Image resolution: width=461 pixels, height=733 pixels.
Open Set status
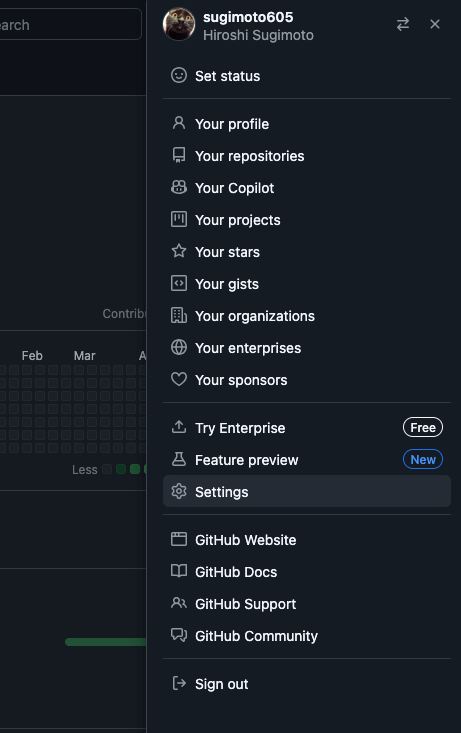(307, 76)
